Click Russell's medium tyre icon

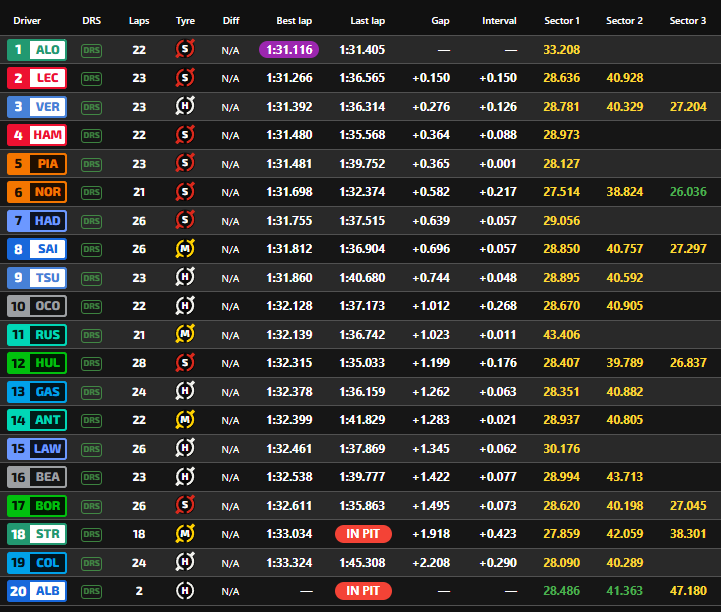185,334
